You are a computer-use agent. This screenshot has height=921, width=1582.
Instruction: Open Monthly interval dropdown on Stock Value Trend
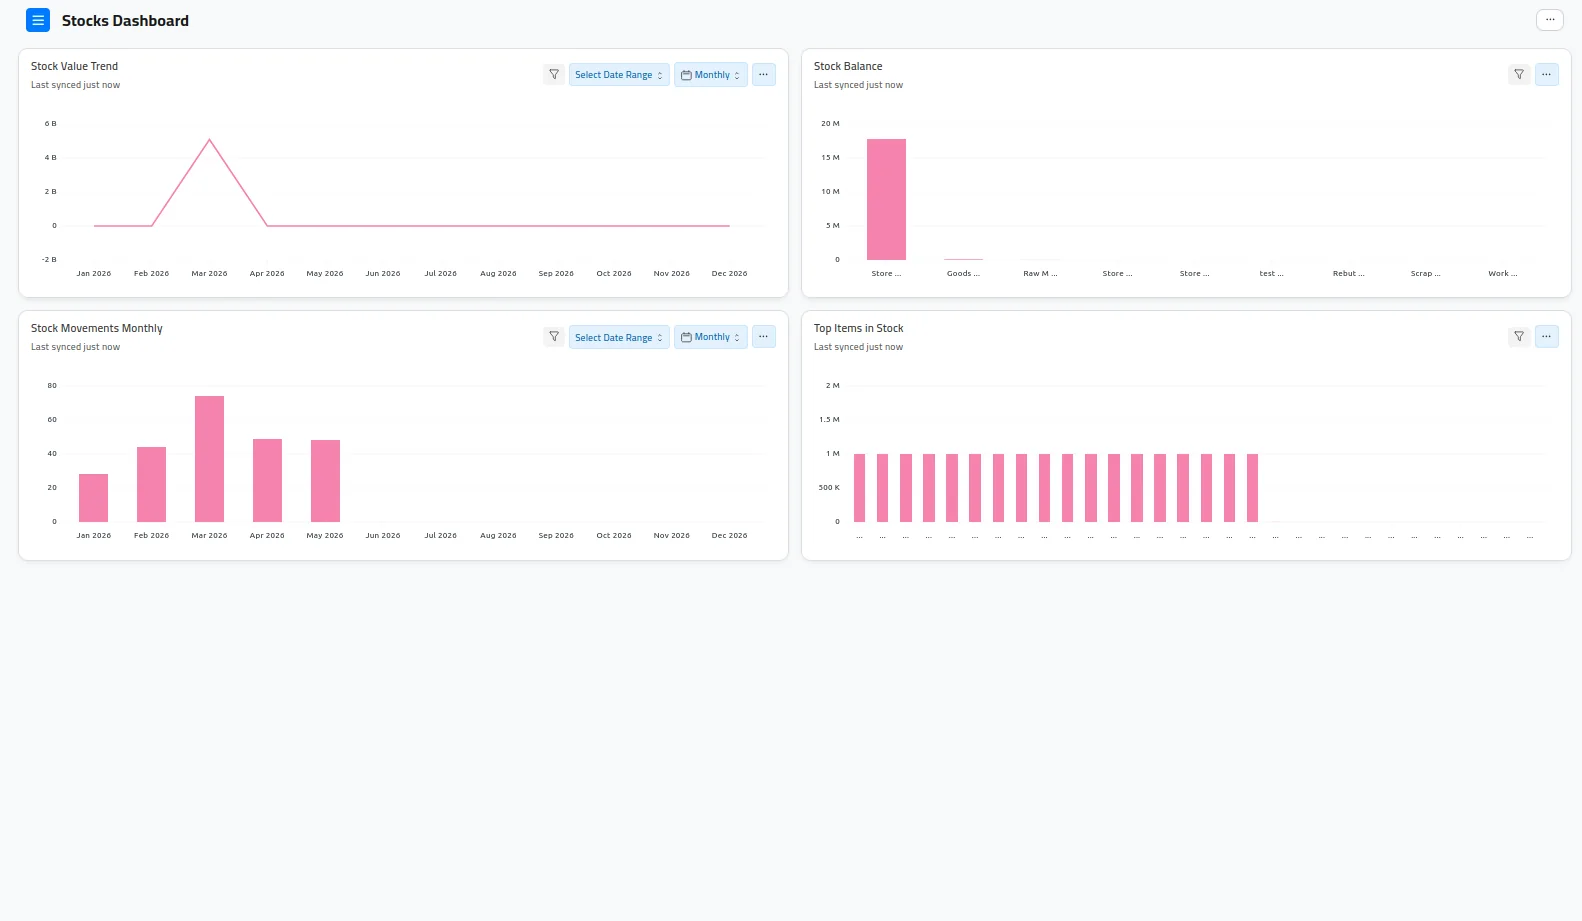(x=711, y=75)
